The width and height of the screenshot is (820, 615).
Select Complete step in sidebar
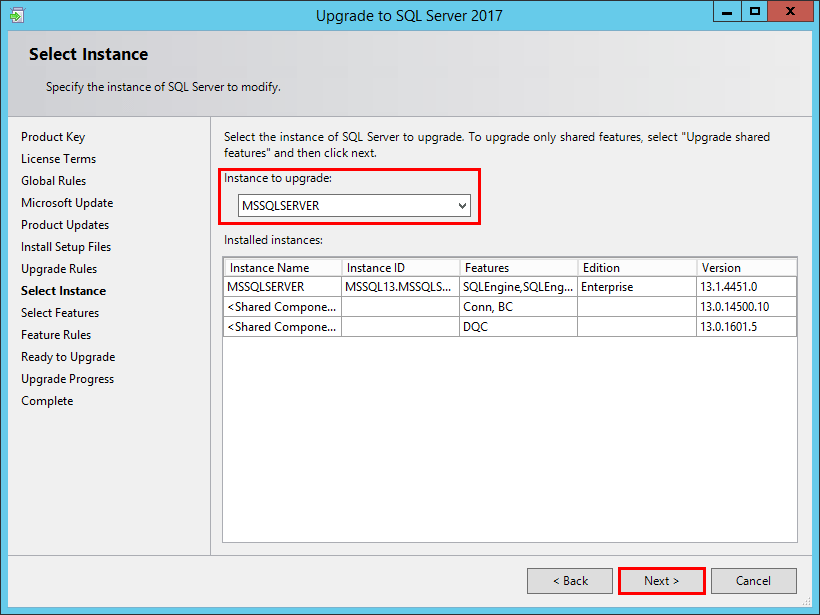point(47,401)
